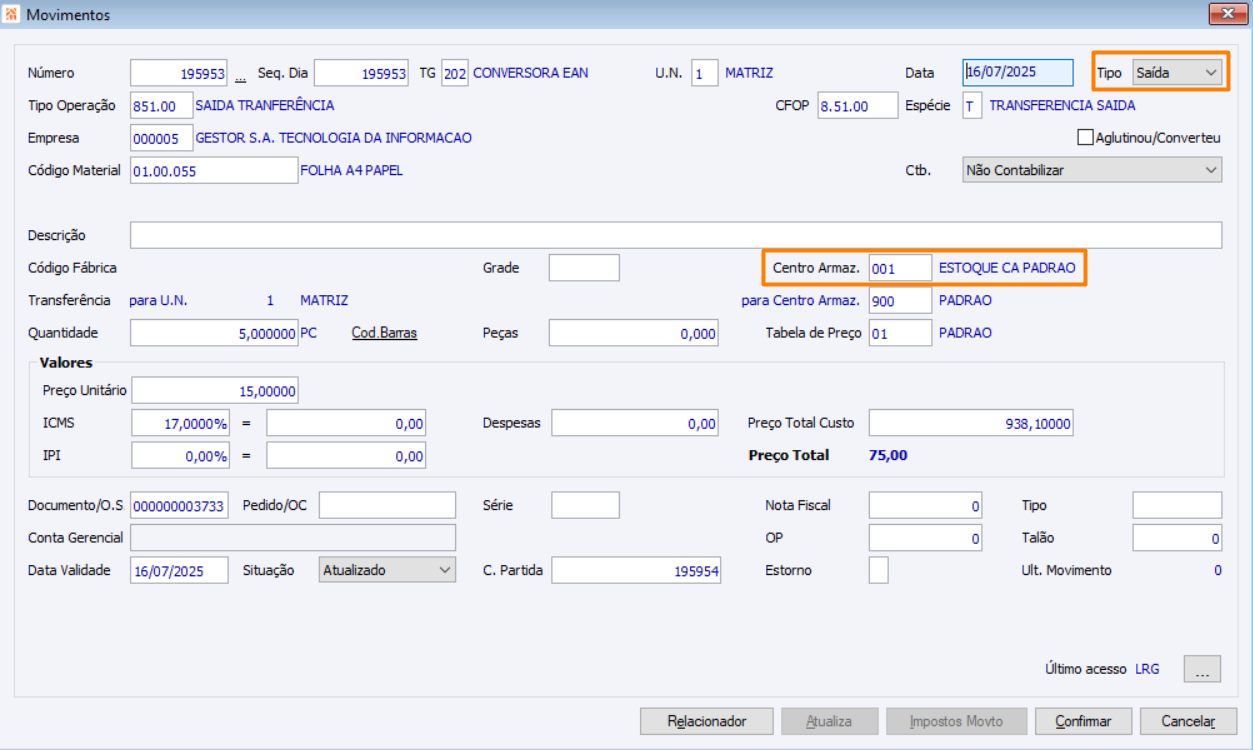Image resolution: width=1253 pixels, height=750 pixels.
Task: Click the Impostos Movto button
Action: (956, 721)
